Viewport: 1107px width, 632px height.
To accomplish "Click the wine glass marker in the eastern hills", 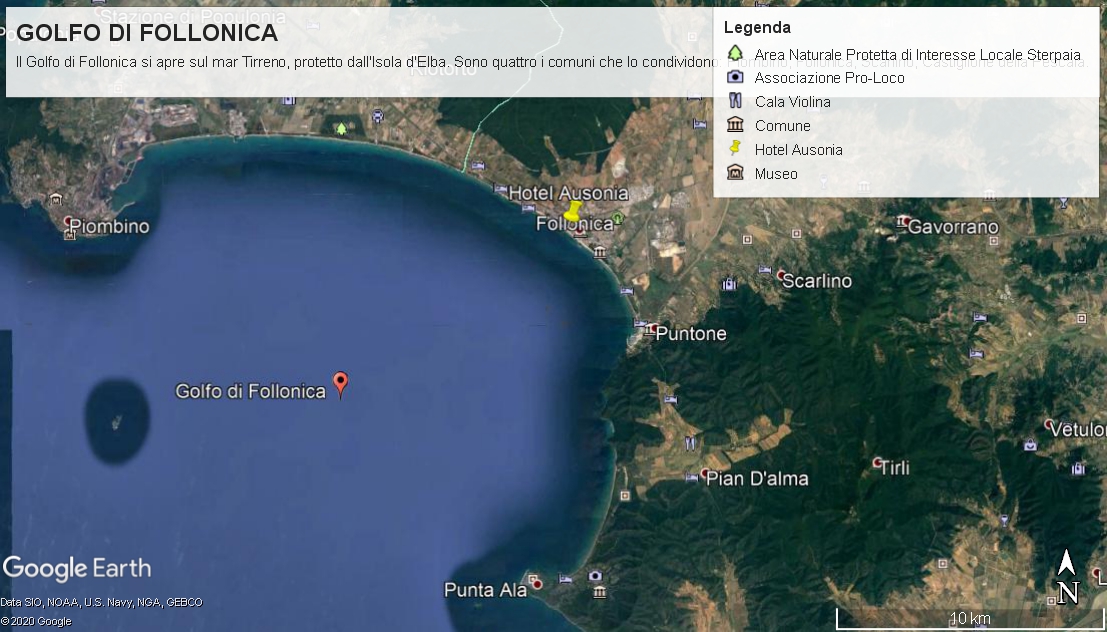I will coord(1004,521).
